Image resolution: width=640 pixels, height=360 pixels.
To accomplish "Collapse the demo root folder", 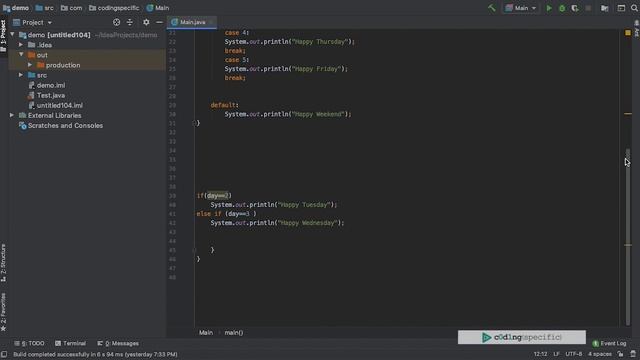I will pos(12,35).
